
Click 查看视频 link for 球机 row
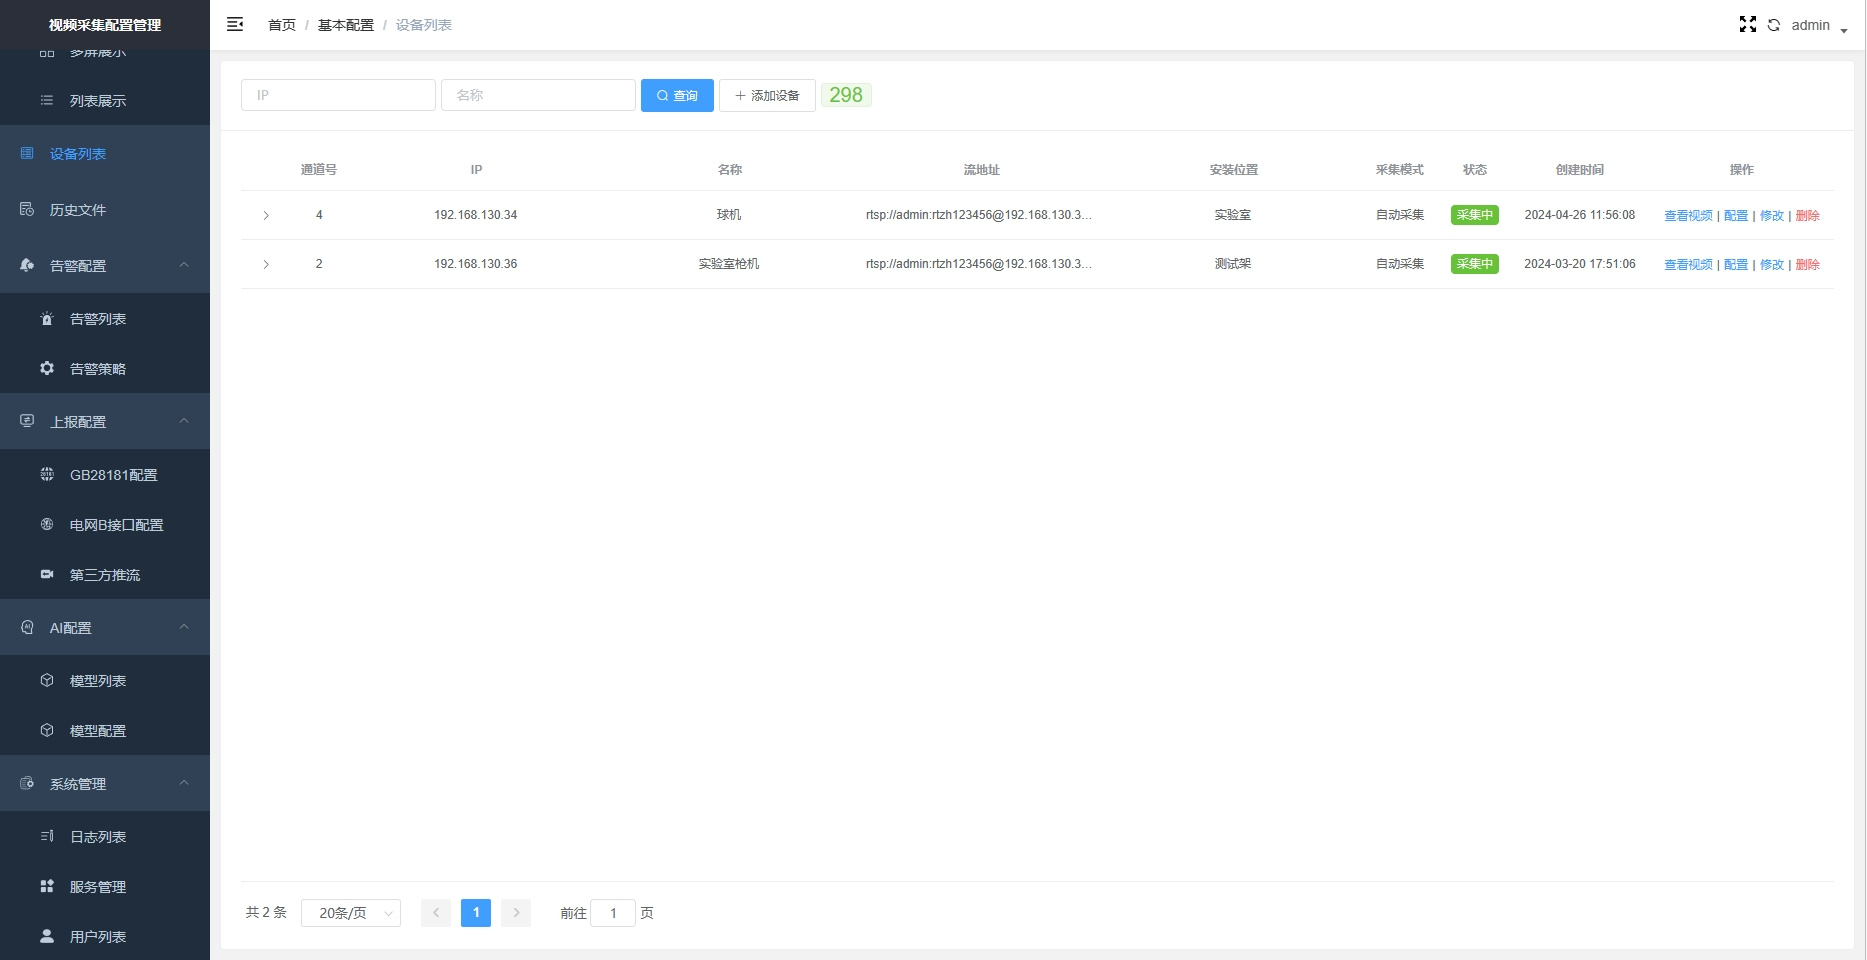click(1687, 216)
